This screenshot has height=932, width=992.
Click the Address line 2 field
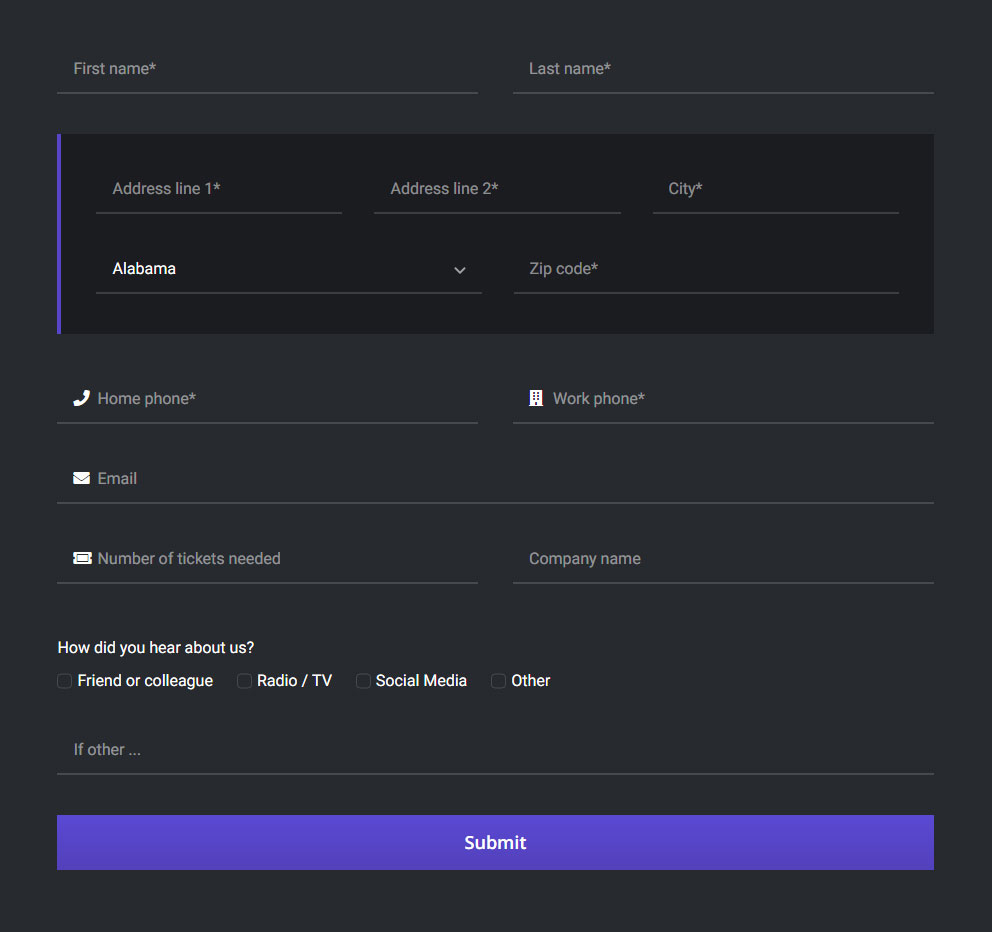[497, 189]
